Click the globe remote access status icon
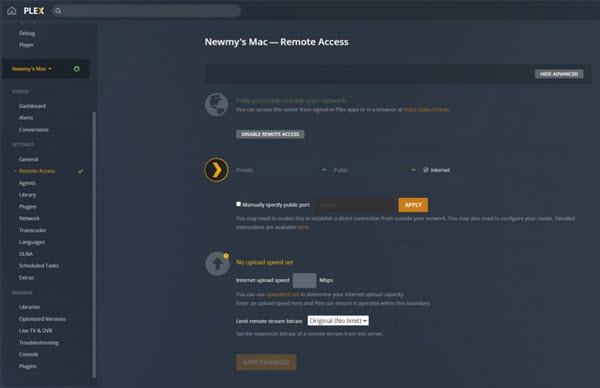 (216, 104)
